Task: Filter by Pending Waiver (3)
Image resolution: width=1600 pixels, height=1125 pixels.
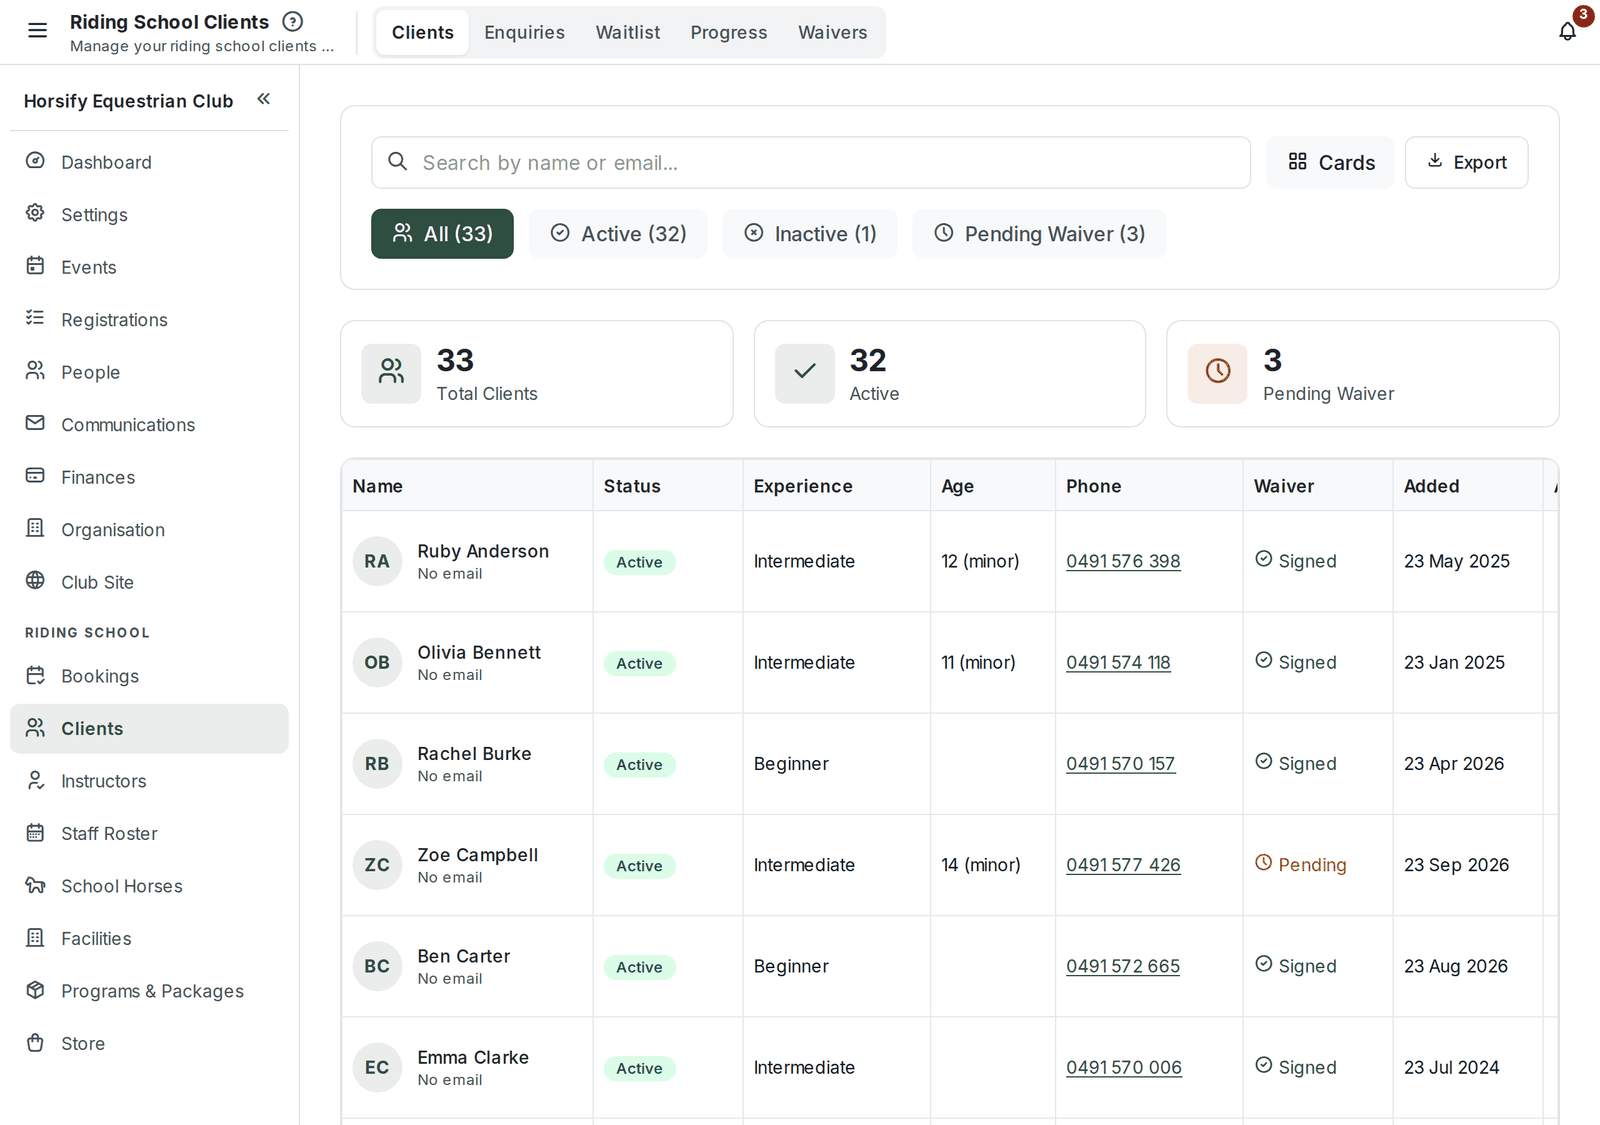Action: click(x=1039, y=234)
